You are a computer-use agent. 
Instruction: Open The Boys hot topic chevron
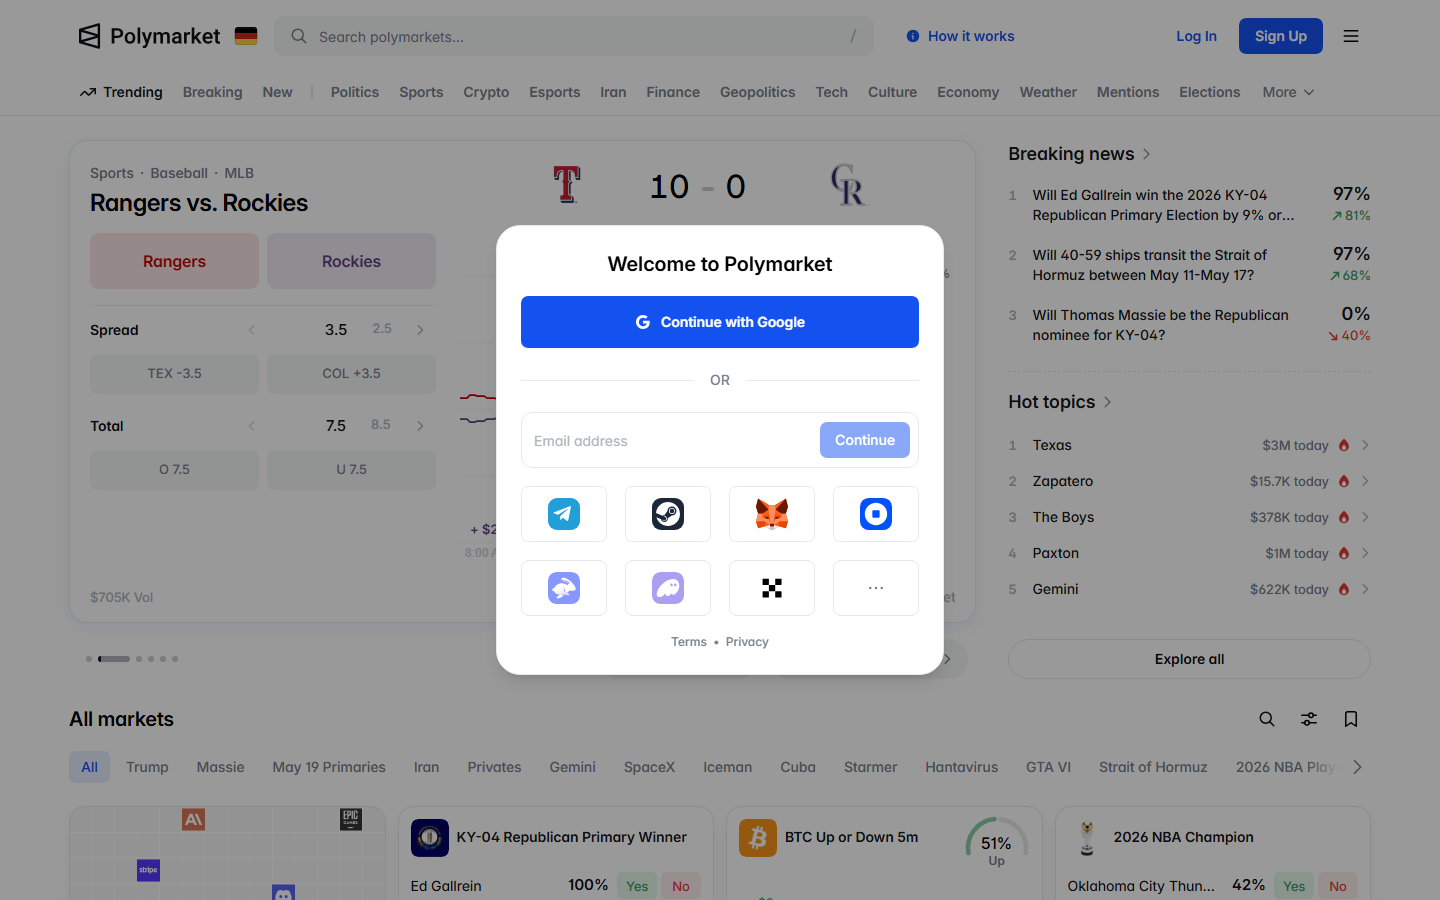[1365, 517]
